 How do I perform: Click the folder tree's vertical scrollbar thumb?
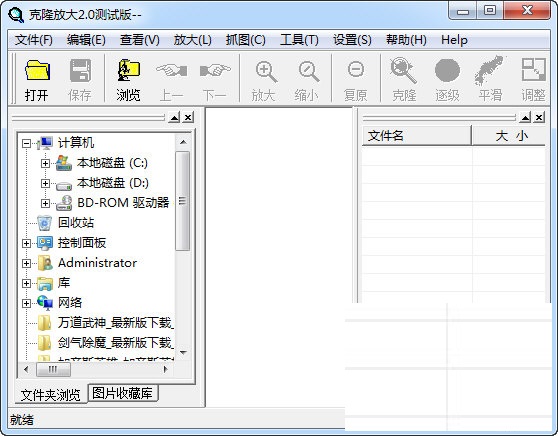click(x=183, y=201)
